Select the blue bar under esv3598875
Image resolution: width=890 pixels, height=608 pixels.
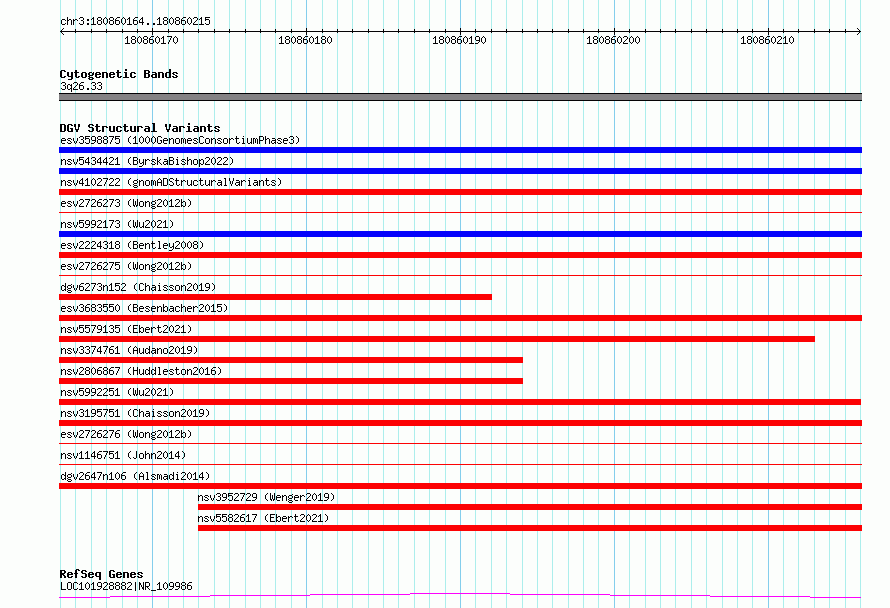coord(460,150)
